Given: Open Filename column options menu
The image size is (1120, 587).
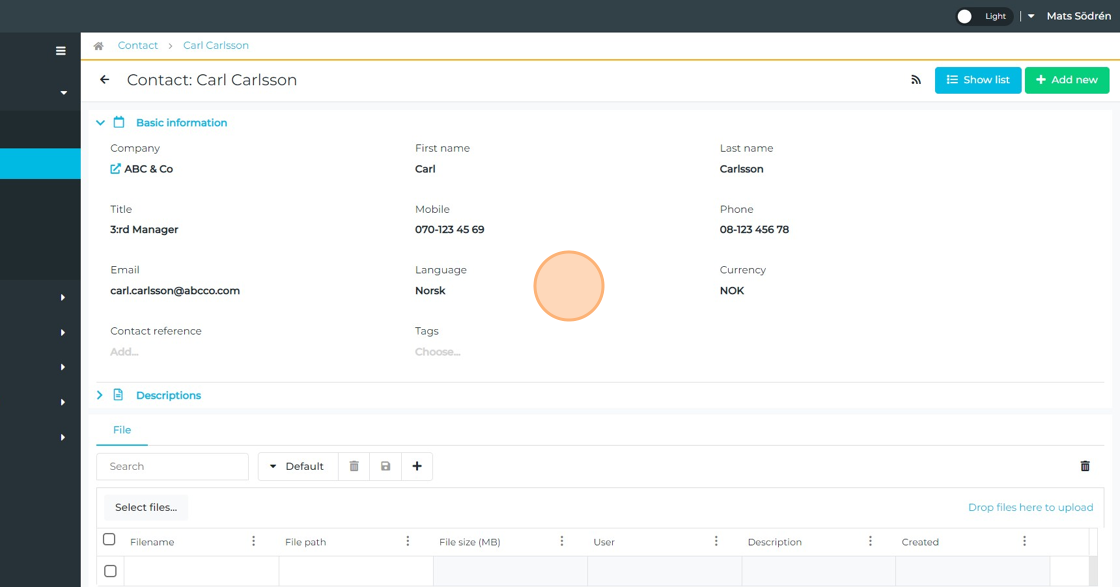Looking at the screenshot, I should [254, 541].
